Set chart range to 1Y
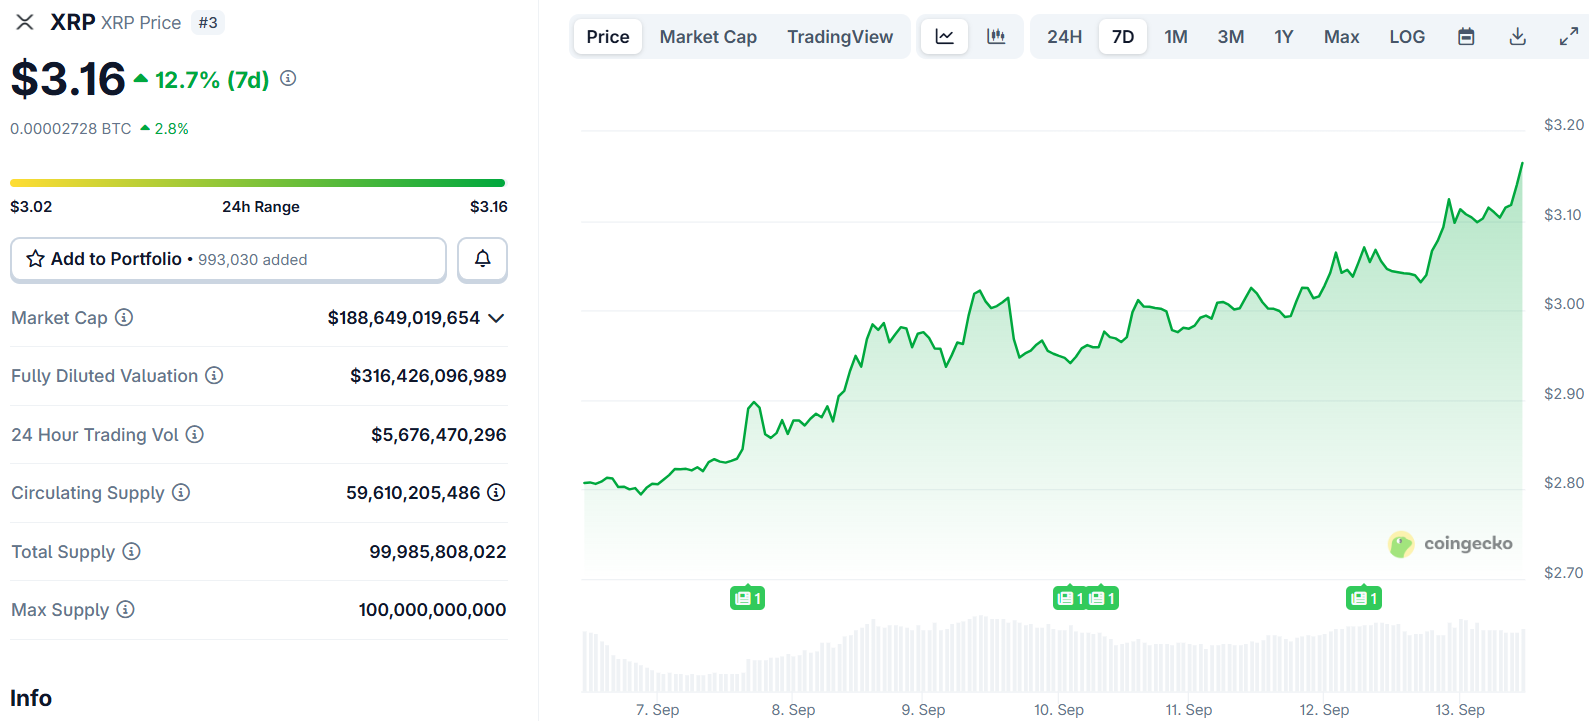 (1284, 37)
